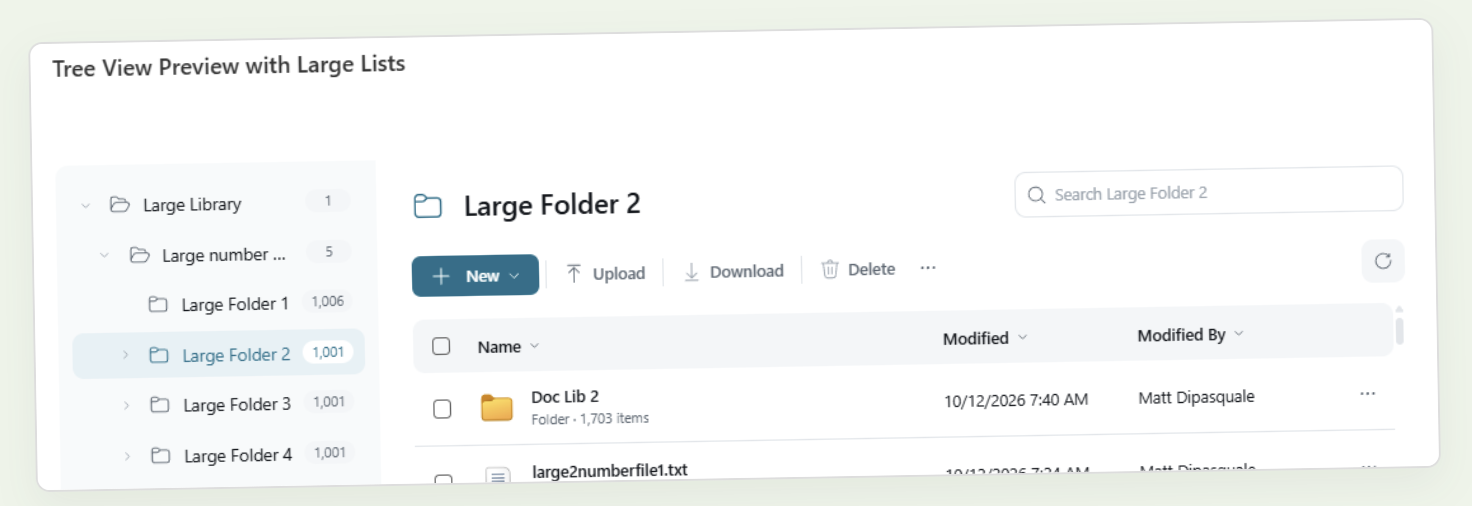
Task: Click the folder icon beside Large Folder 4
Action: tap(161, 455)
